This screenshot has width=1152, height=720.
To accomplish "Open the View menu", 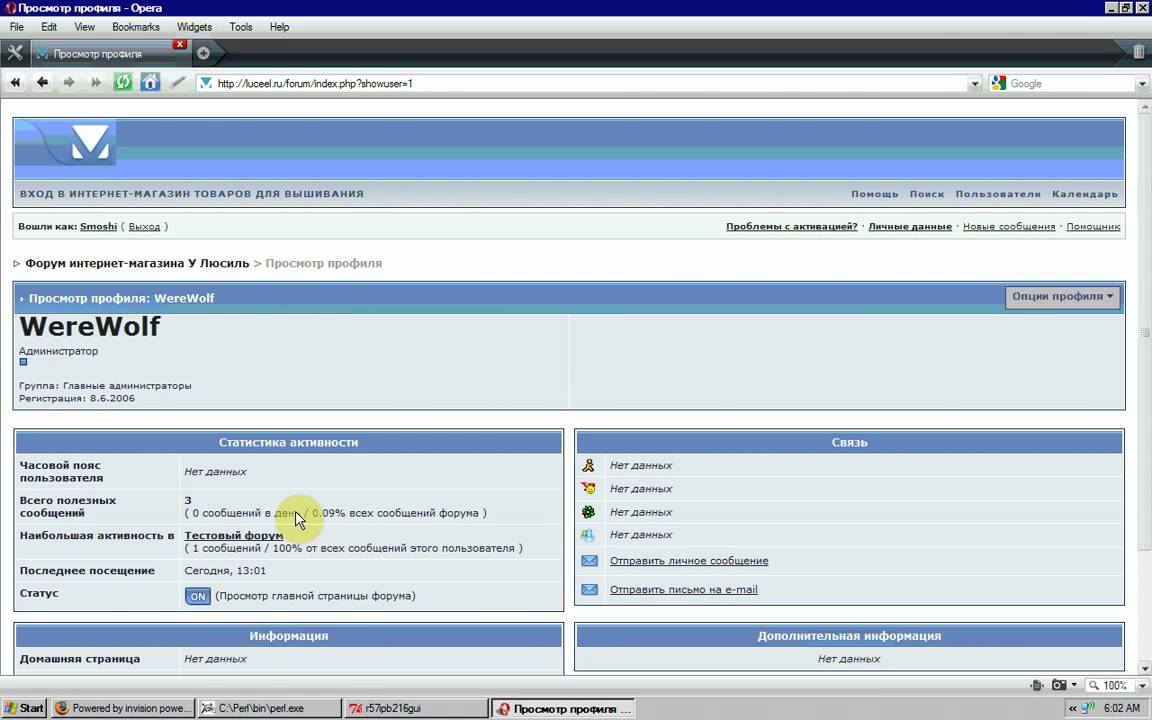I will [x=84, y=27].
